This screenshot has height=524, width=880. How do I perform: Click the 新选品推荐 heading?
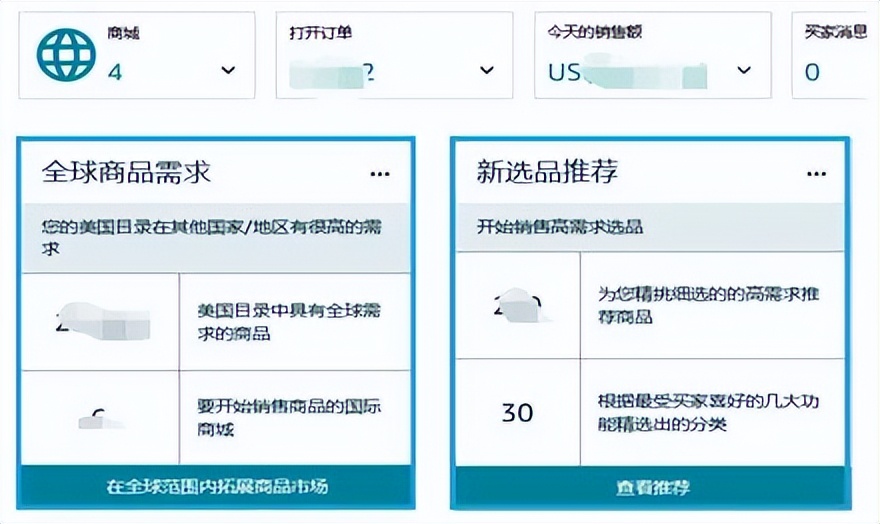[547, 171]
